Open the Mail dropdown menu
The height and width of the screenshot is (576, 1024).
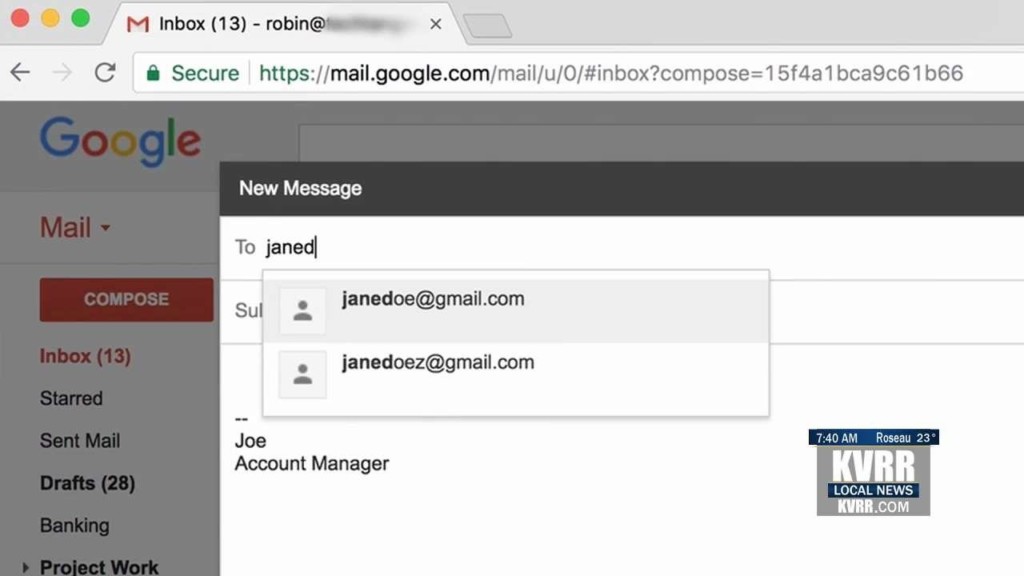[75, 228]
